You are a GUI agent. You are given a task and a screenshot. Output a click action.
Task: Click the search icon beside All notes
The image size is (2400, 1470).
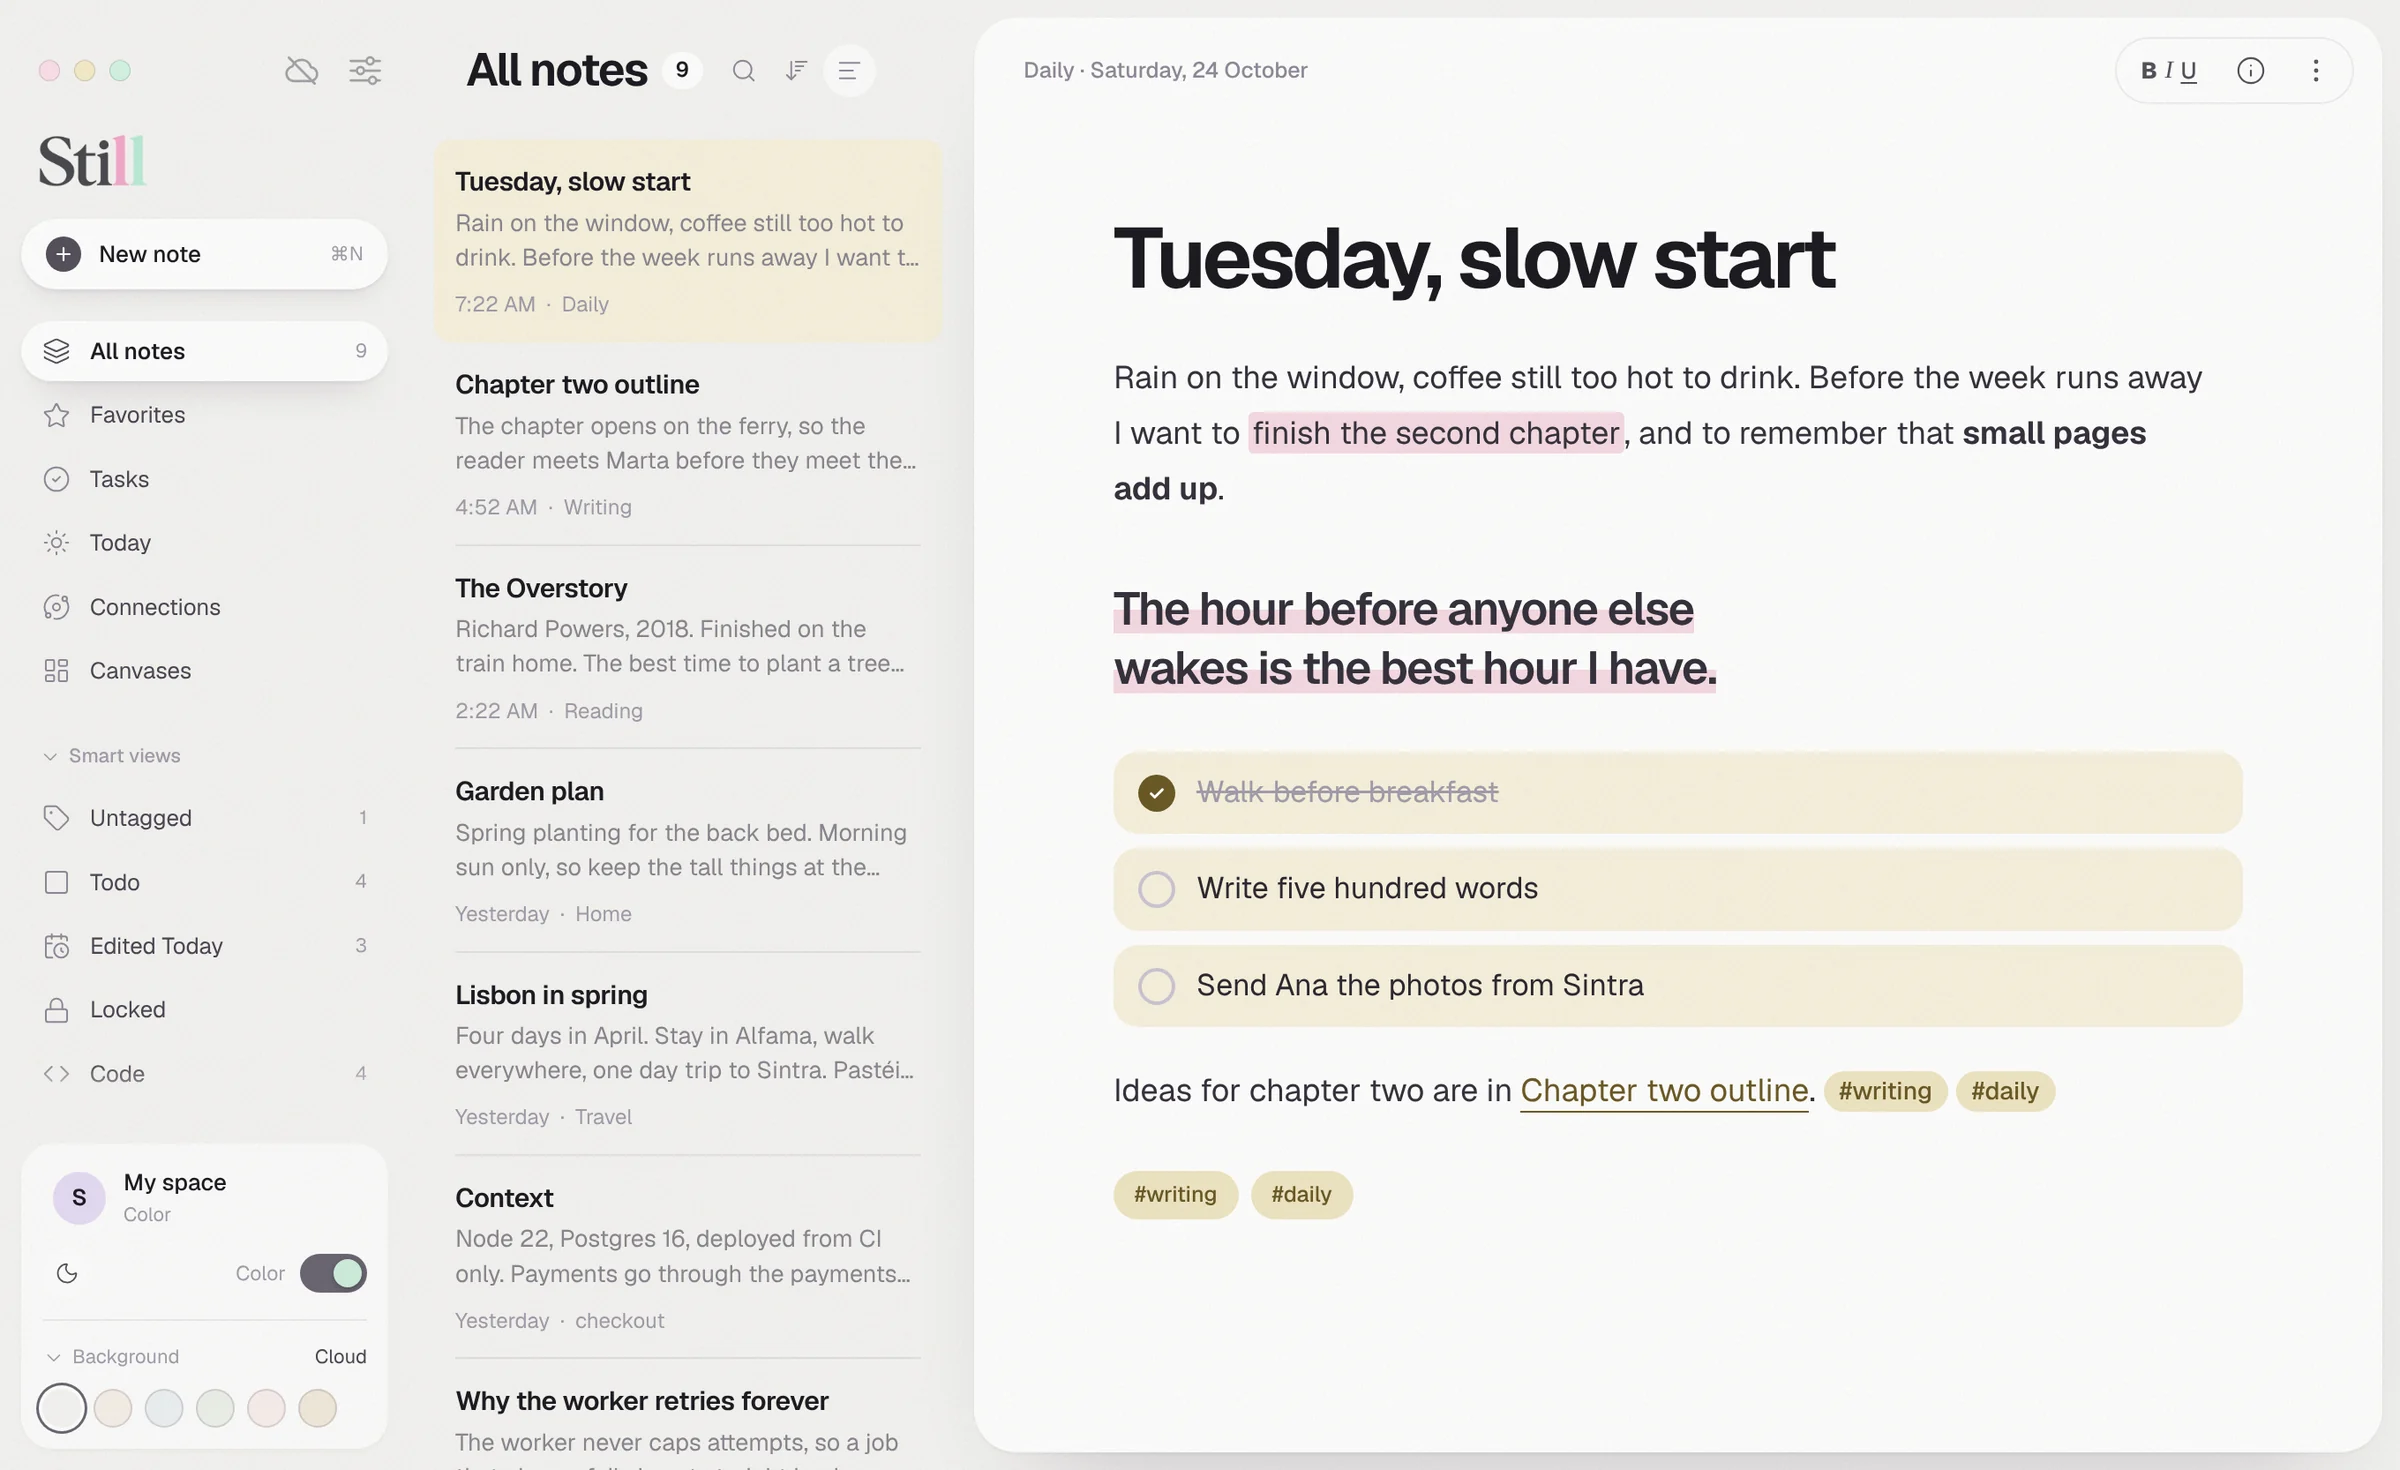pyautogui.click(x=743, y=71)
